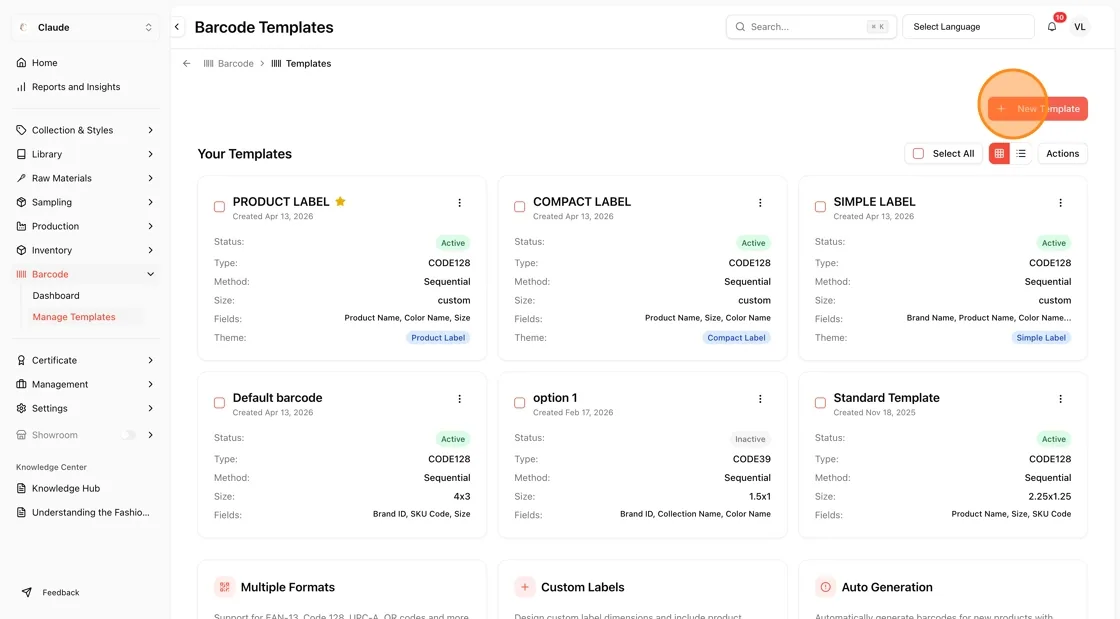Click the barcode icon beside Templates breadcrumb
1120x619 pixels.
276,64
